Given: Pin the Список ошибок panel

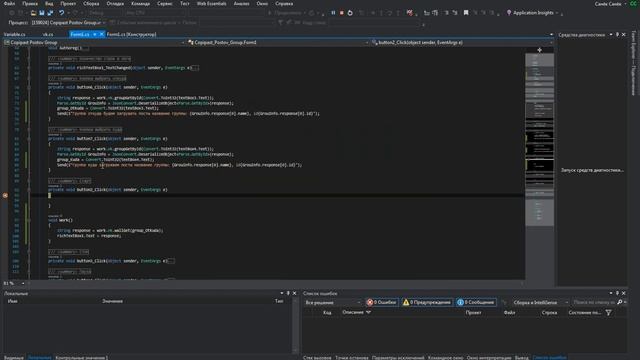Looking at the screenshot, I should [617, 293].
